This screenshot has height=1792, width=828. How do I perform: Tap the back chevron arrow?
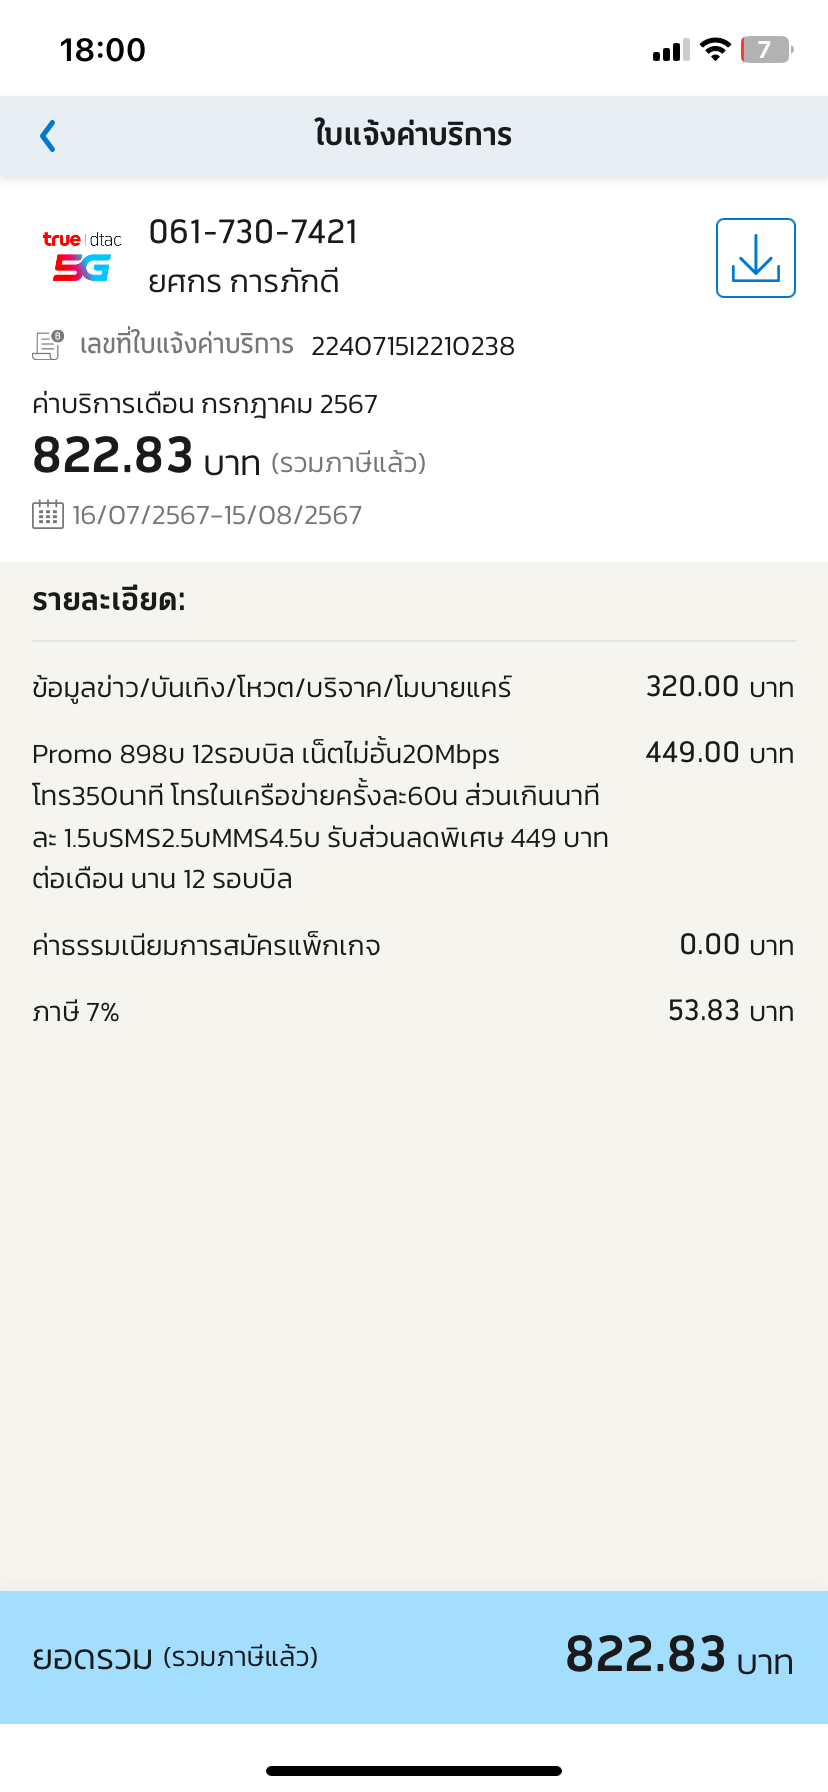(47, 136)
